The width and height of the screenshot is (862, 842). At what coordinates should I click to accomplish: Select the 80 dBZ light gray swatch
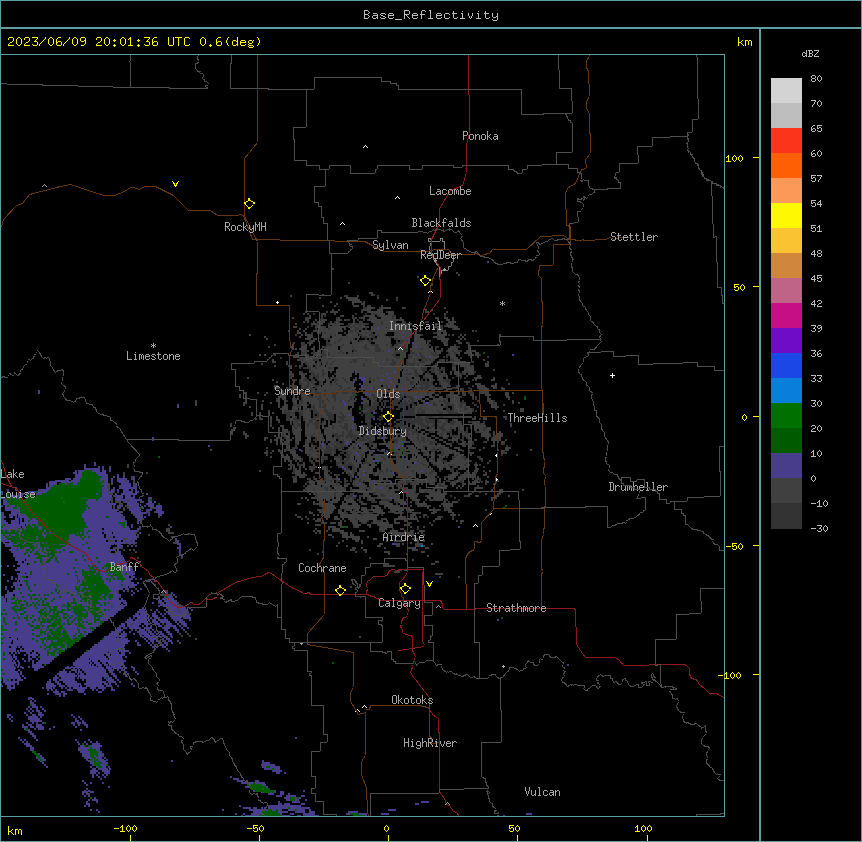coord(786,90)
